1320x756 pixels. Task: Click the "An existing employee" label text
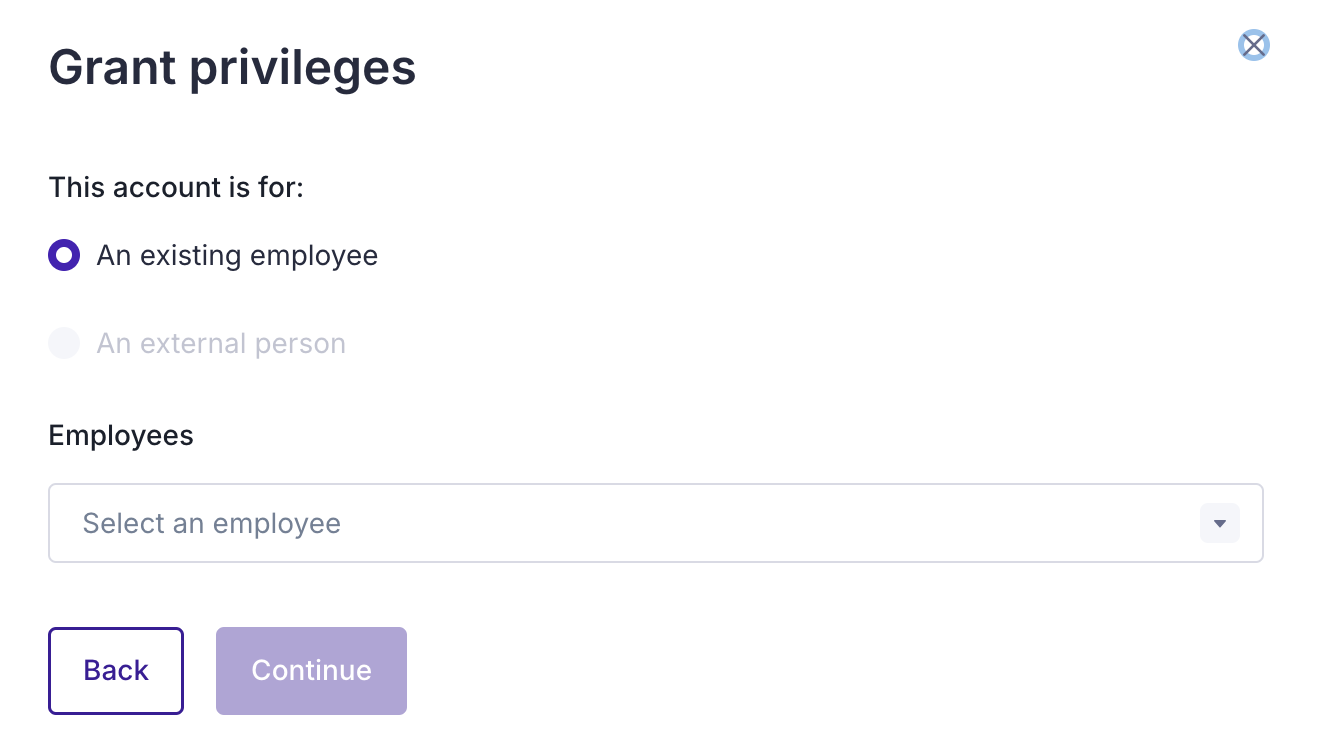[237, 256]
